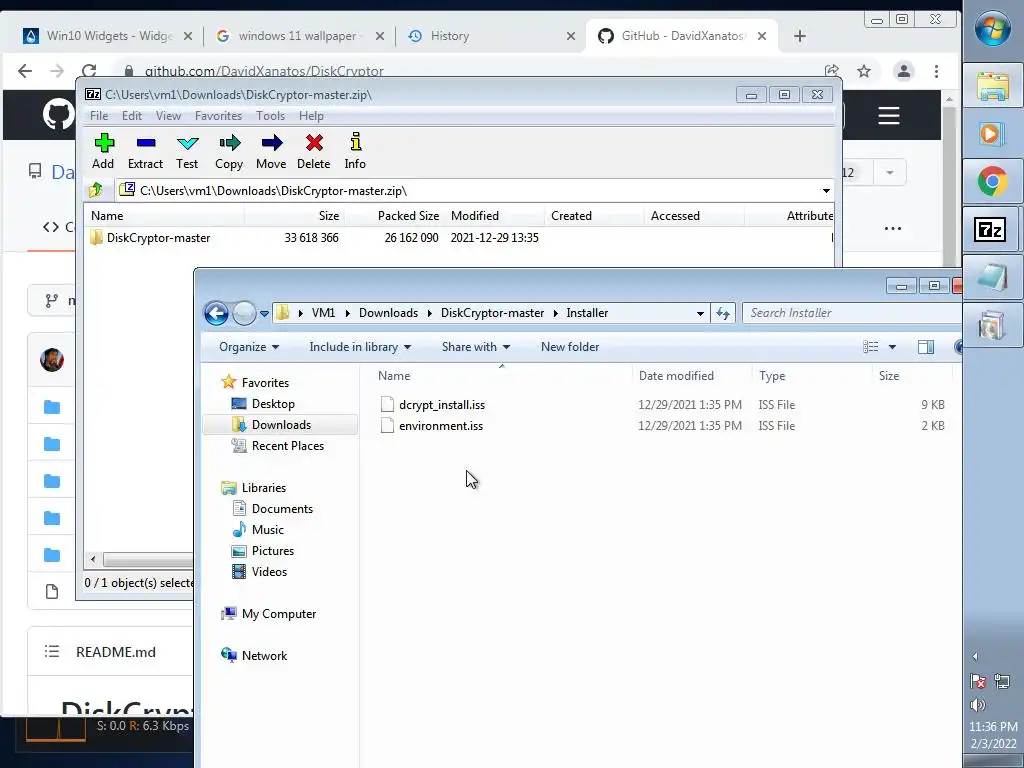This screenshot has width=1024, height=768.
Task: Open Downloads in Favorites sidebar
Action: pyautogui.click(x=281, y=424)
